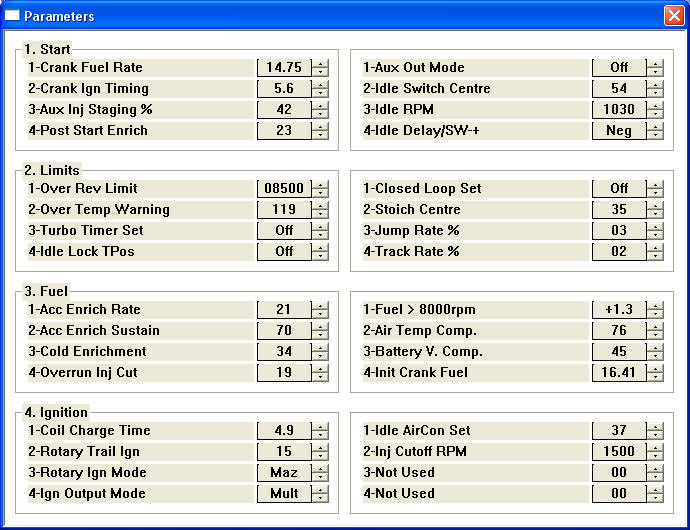Click the Idle RPM value 1030
This screenshot has height=530, width=690.
pyautogui.click(x=619, y=110)
